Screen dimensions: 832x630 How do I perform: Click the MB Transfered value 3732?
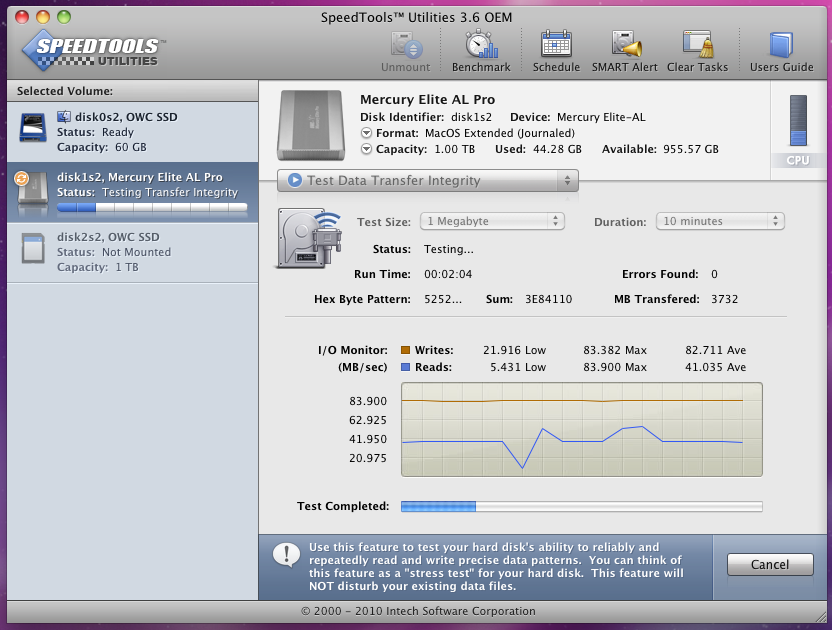(724, 299)
